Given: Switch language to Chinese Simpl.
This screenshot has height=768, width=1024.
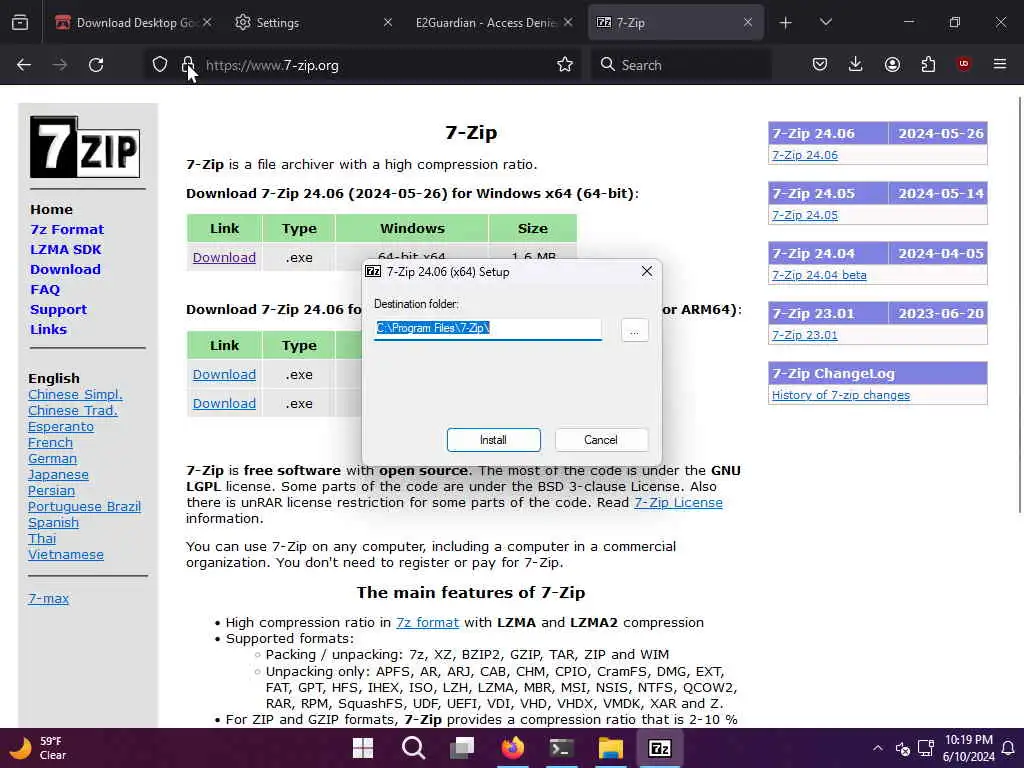Looking at the screenshot, I should (x=75, y=394).
